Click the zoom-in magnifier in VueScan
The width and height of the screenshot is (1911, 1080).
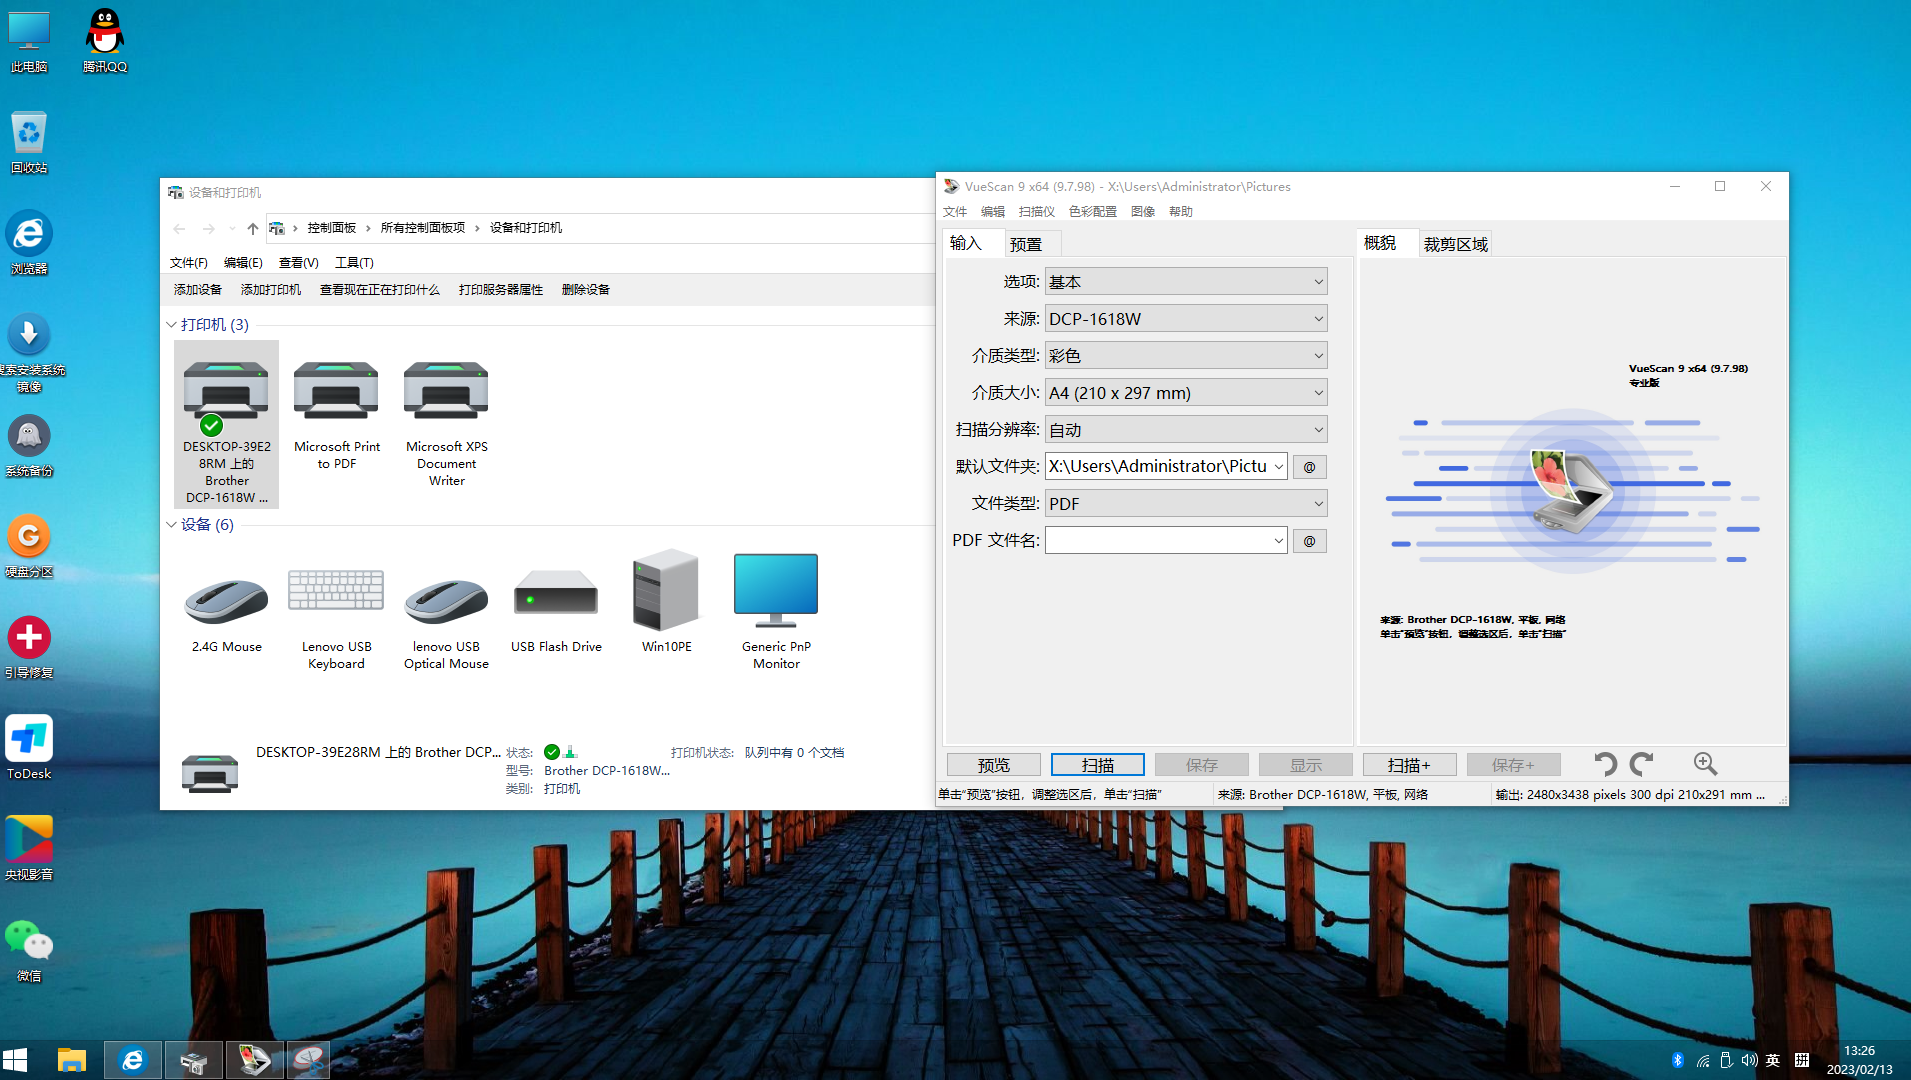tap(1705, 765)
